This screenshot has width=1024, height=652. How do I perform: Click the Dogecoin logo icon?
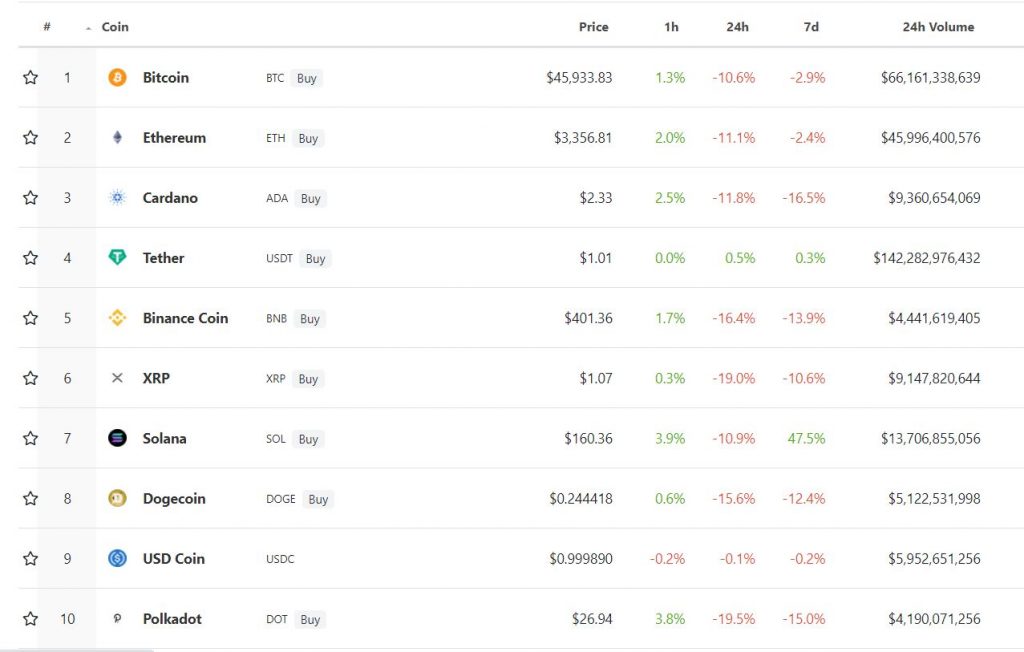[118, 498]
